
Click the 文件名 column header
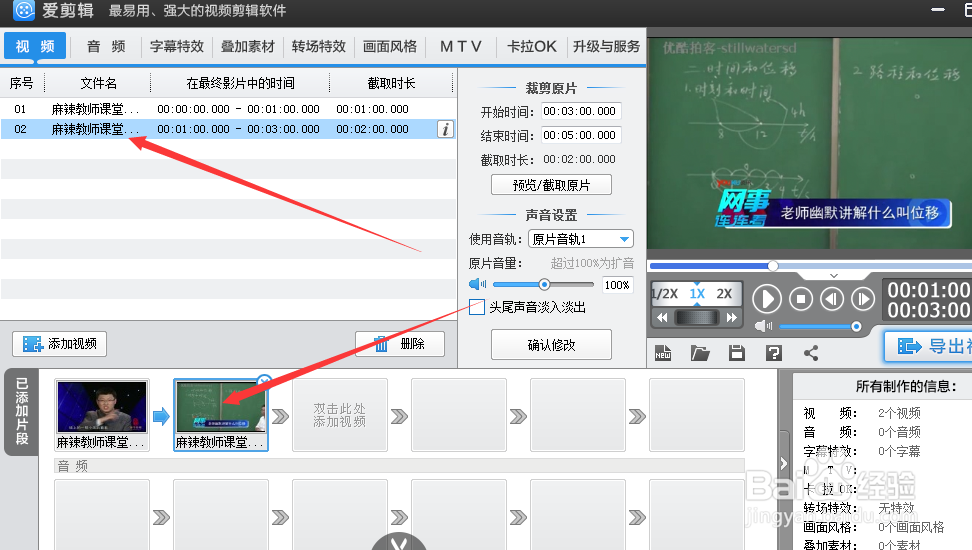pyautogui.click(x=99, y=83)
